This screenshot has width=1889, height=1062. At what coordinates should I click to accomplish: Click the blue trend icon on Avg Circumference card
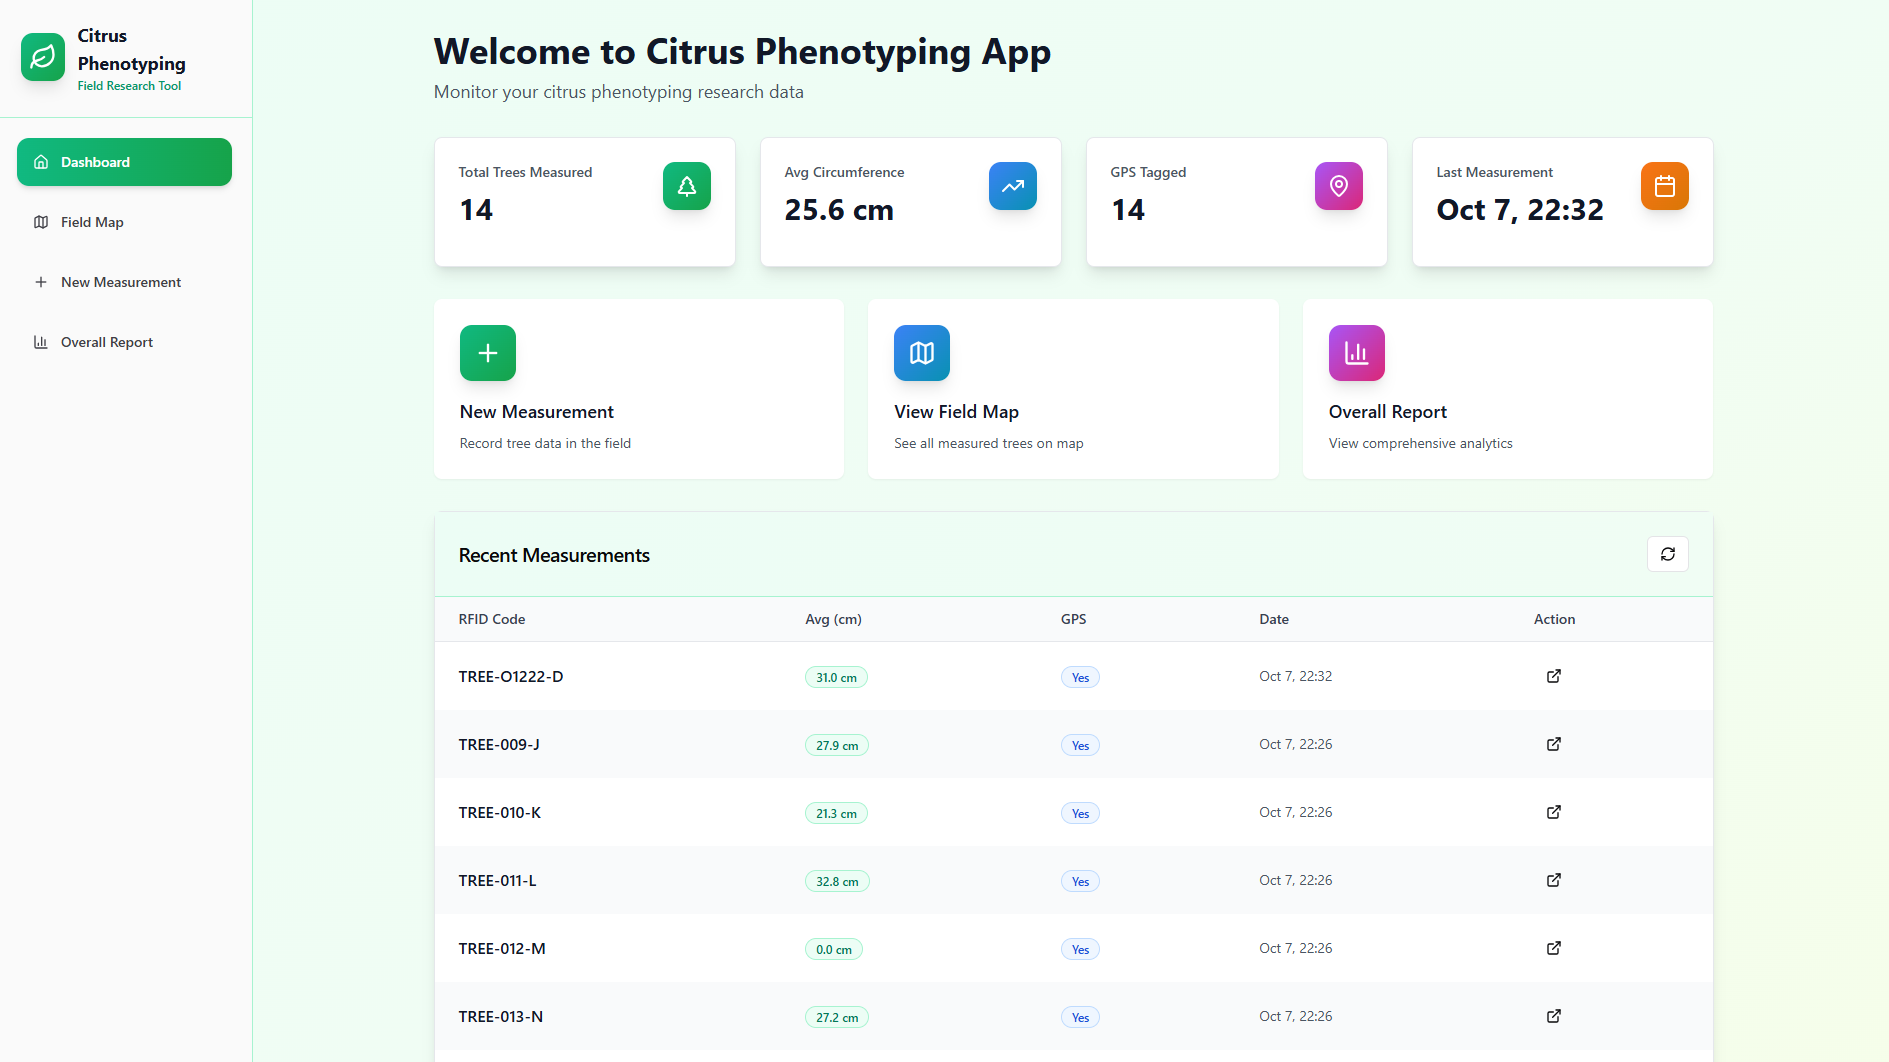(x=1013, y=186)
